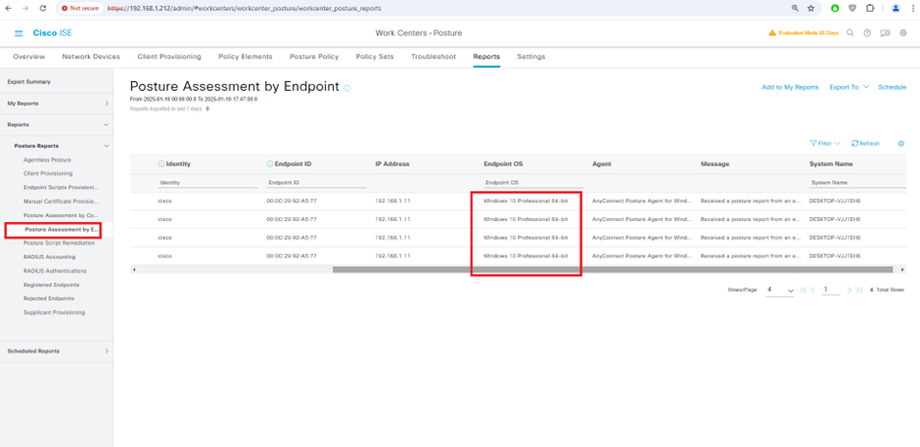Open the Supplicant Provisioning report
The height and width of the screenshot is (447, 920).
click(x=54, y=312)
